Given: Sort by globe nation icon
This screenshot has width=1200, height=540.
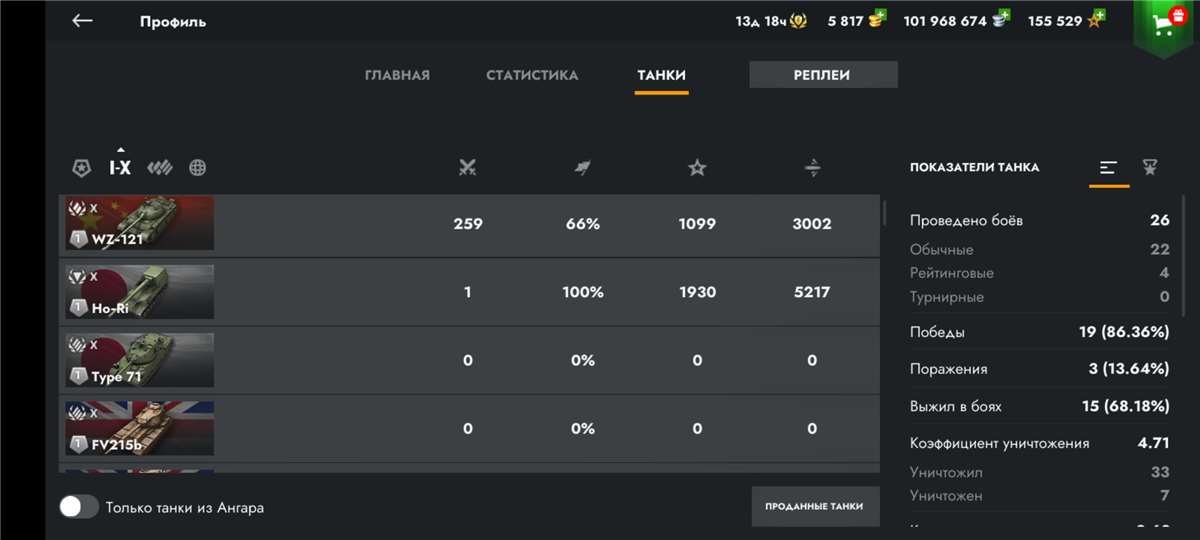Looking at the screenshot, I should 198,168.
